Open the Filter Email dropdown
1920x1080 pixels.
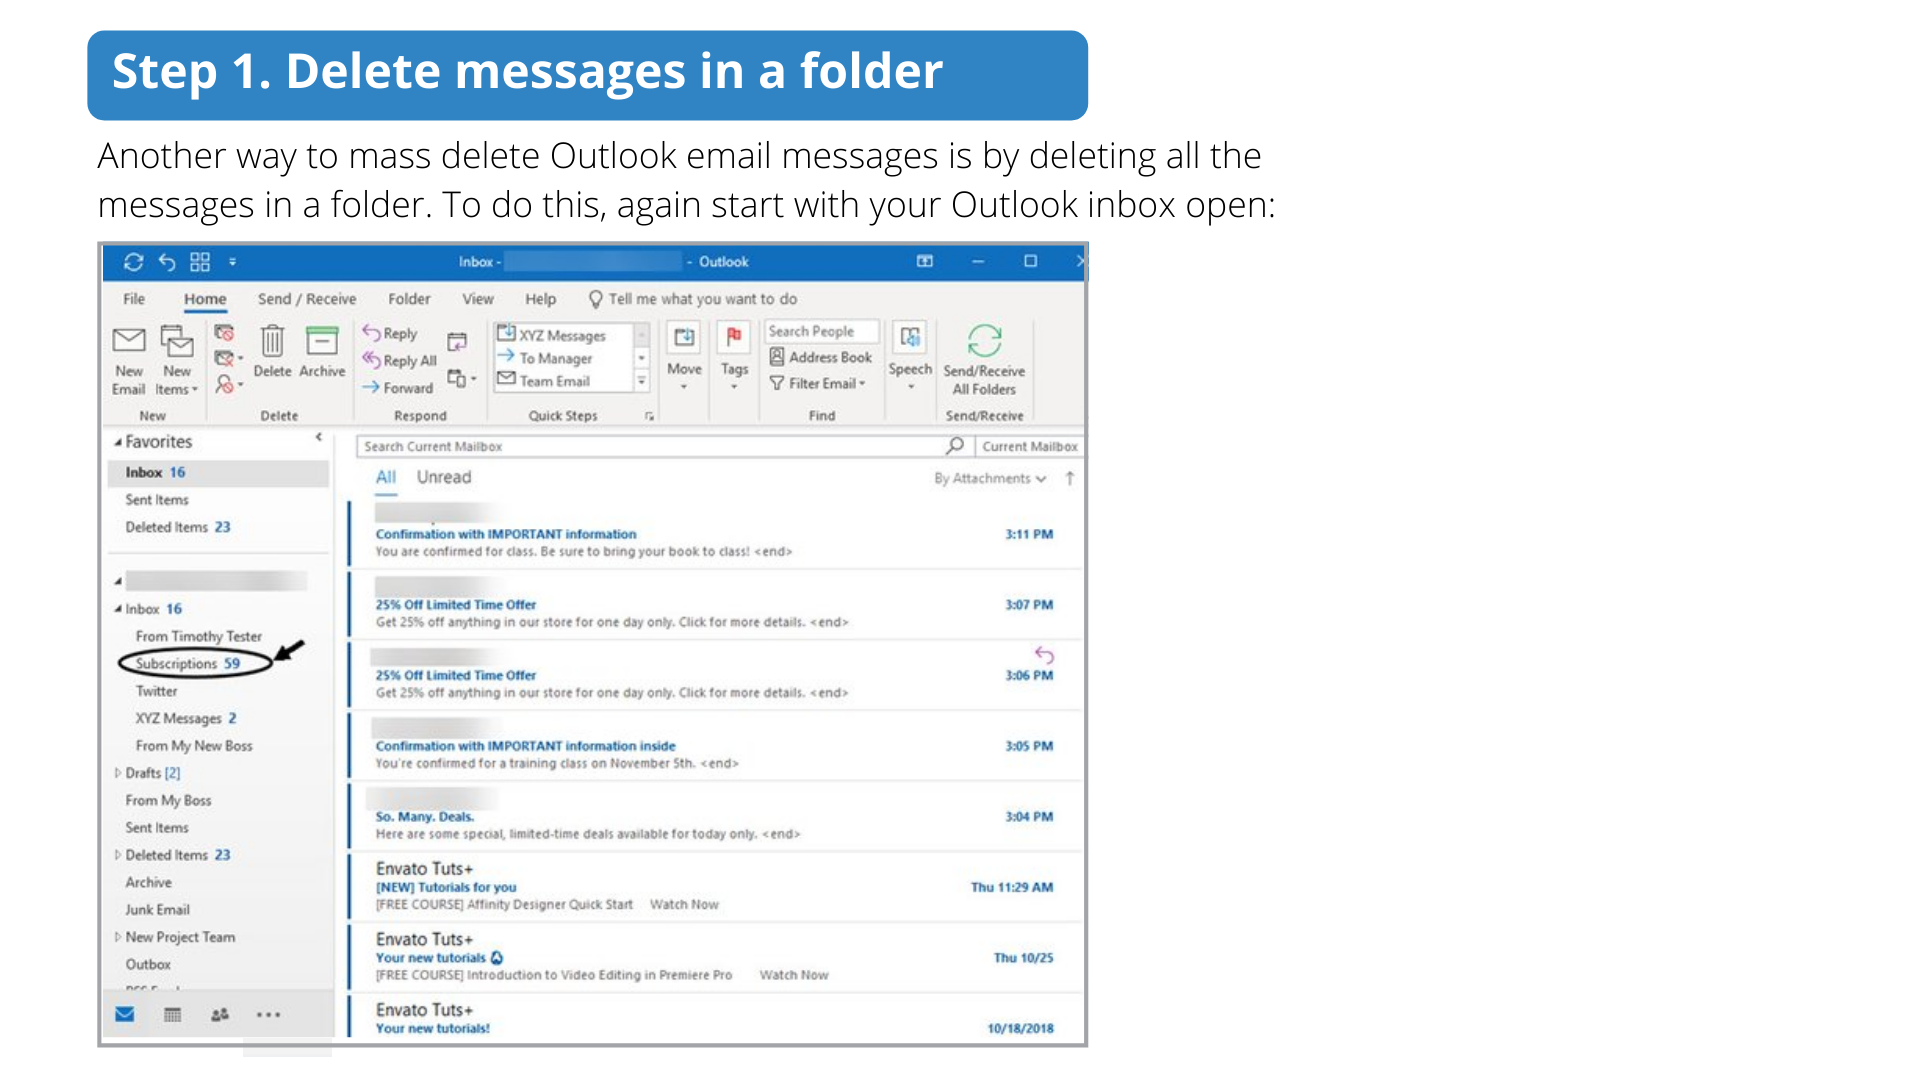tap(818, 383)
